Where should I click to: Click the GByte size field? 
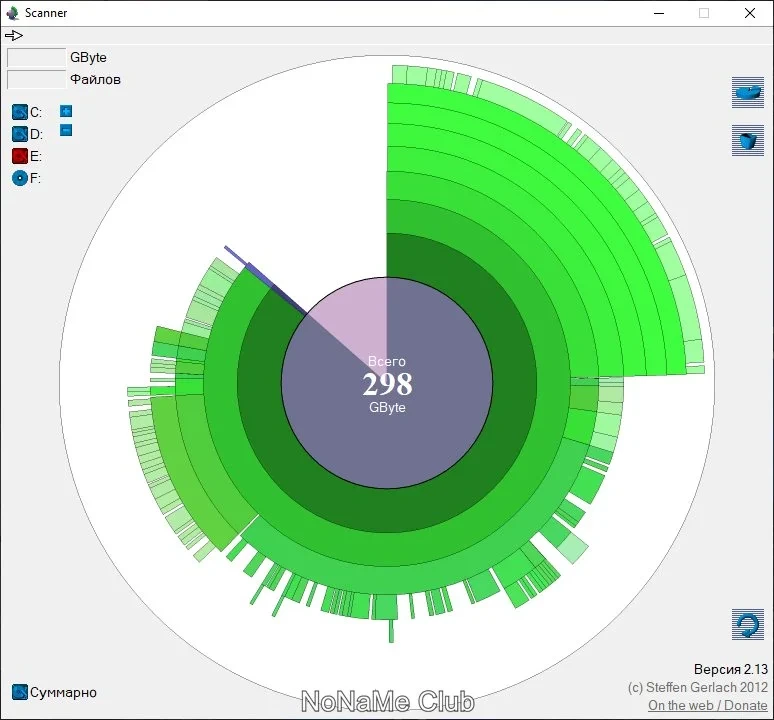[36, 57]
